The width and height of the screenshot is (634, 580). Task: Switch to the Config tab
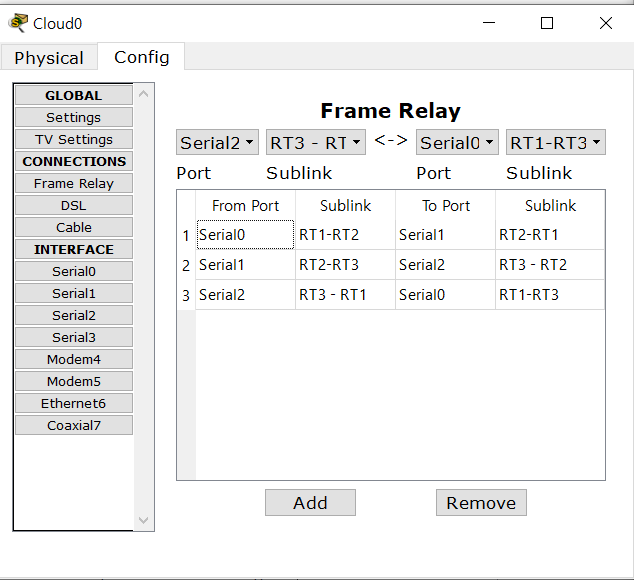pyautogui.click(x=142, y=57)
